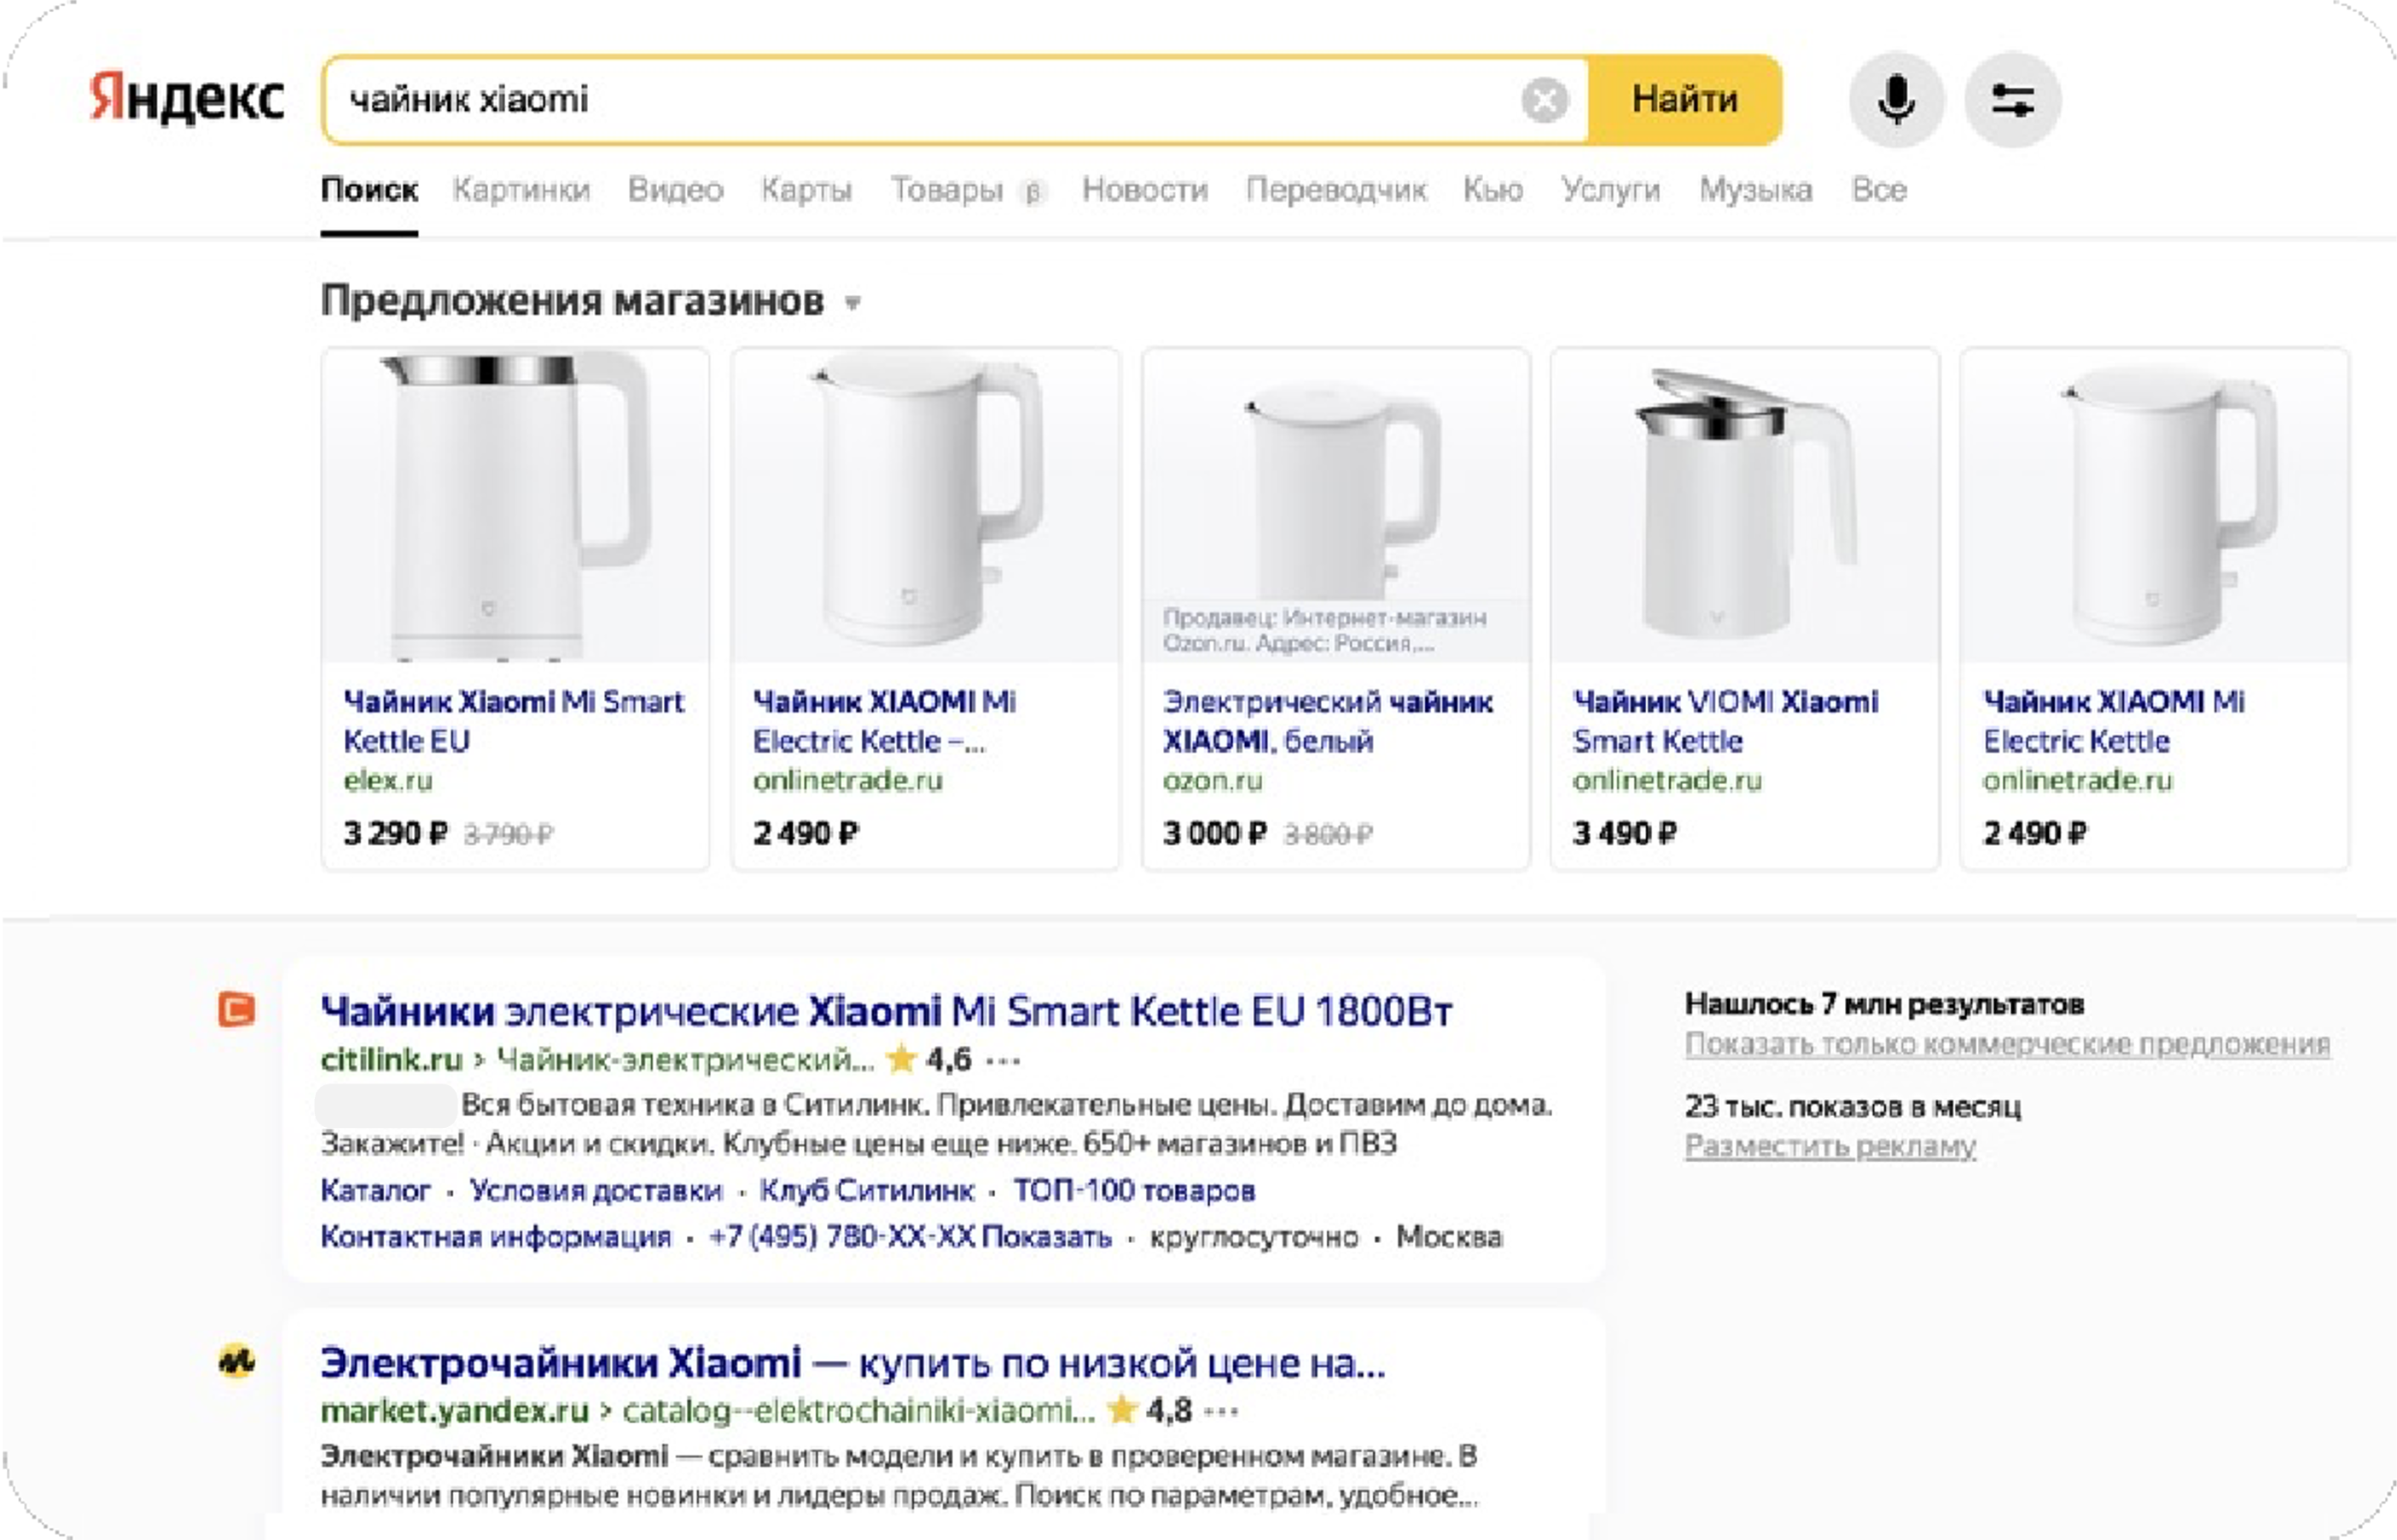The image size is (2397, 1540).
Task: Open Электрический чайник XIAOMI, белый link
Action: coord(1327,721)
